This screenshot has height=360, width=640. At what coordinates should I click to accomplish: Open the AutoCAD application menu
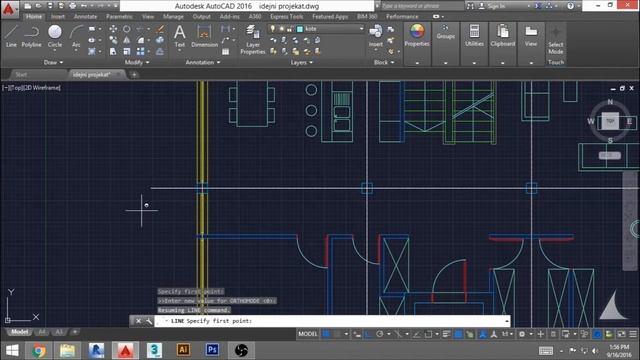(x=9, y=9)
